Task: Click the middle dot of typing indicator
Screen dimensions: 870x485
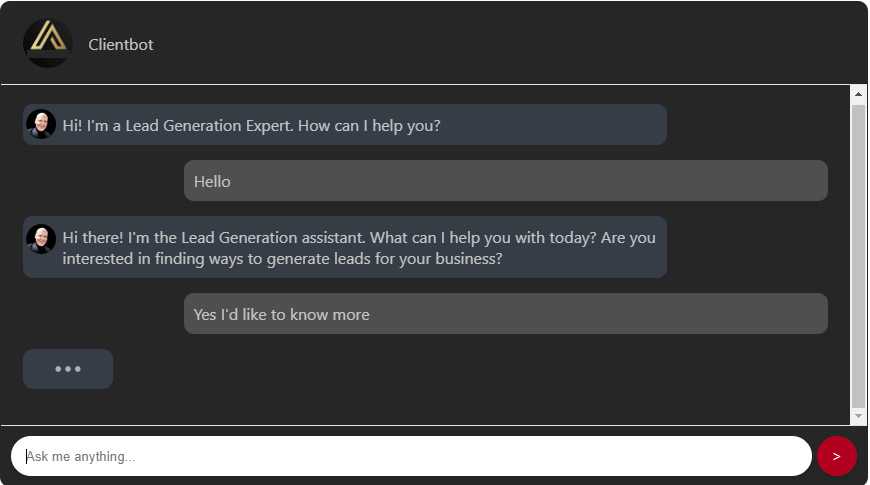Action: [68, 369]
